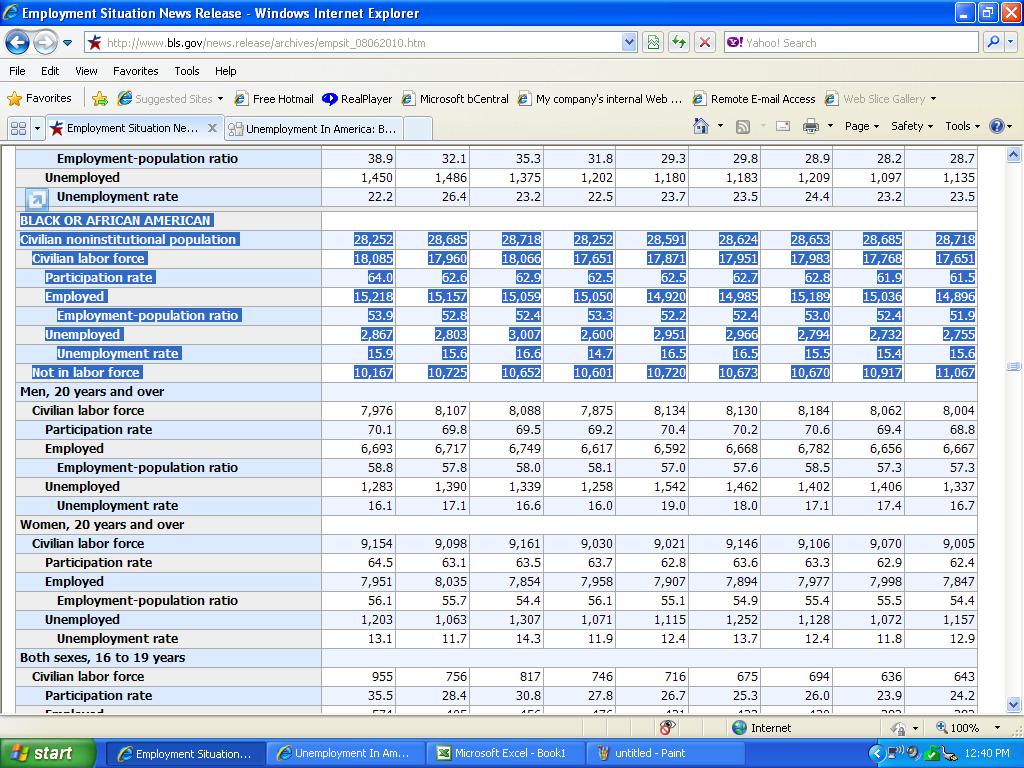Click the RSS feeds icon

click(x=743, y=126)
